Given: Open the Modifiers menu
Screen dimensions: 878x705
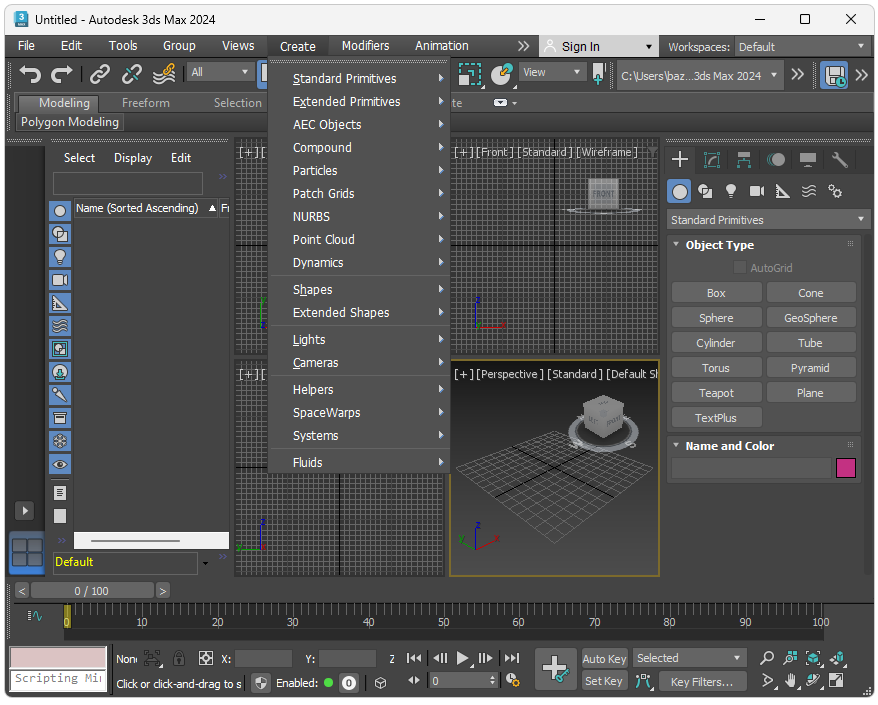Looking at the screenshot, I should pos(365,45).
